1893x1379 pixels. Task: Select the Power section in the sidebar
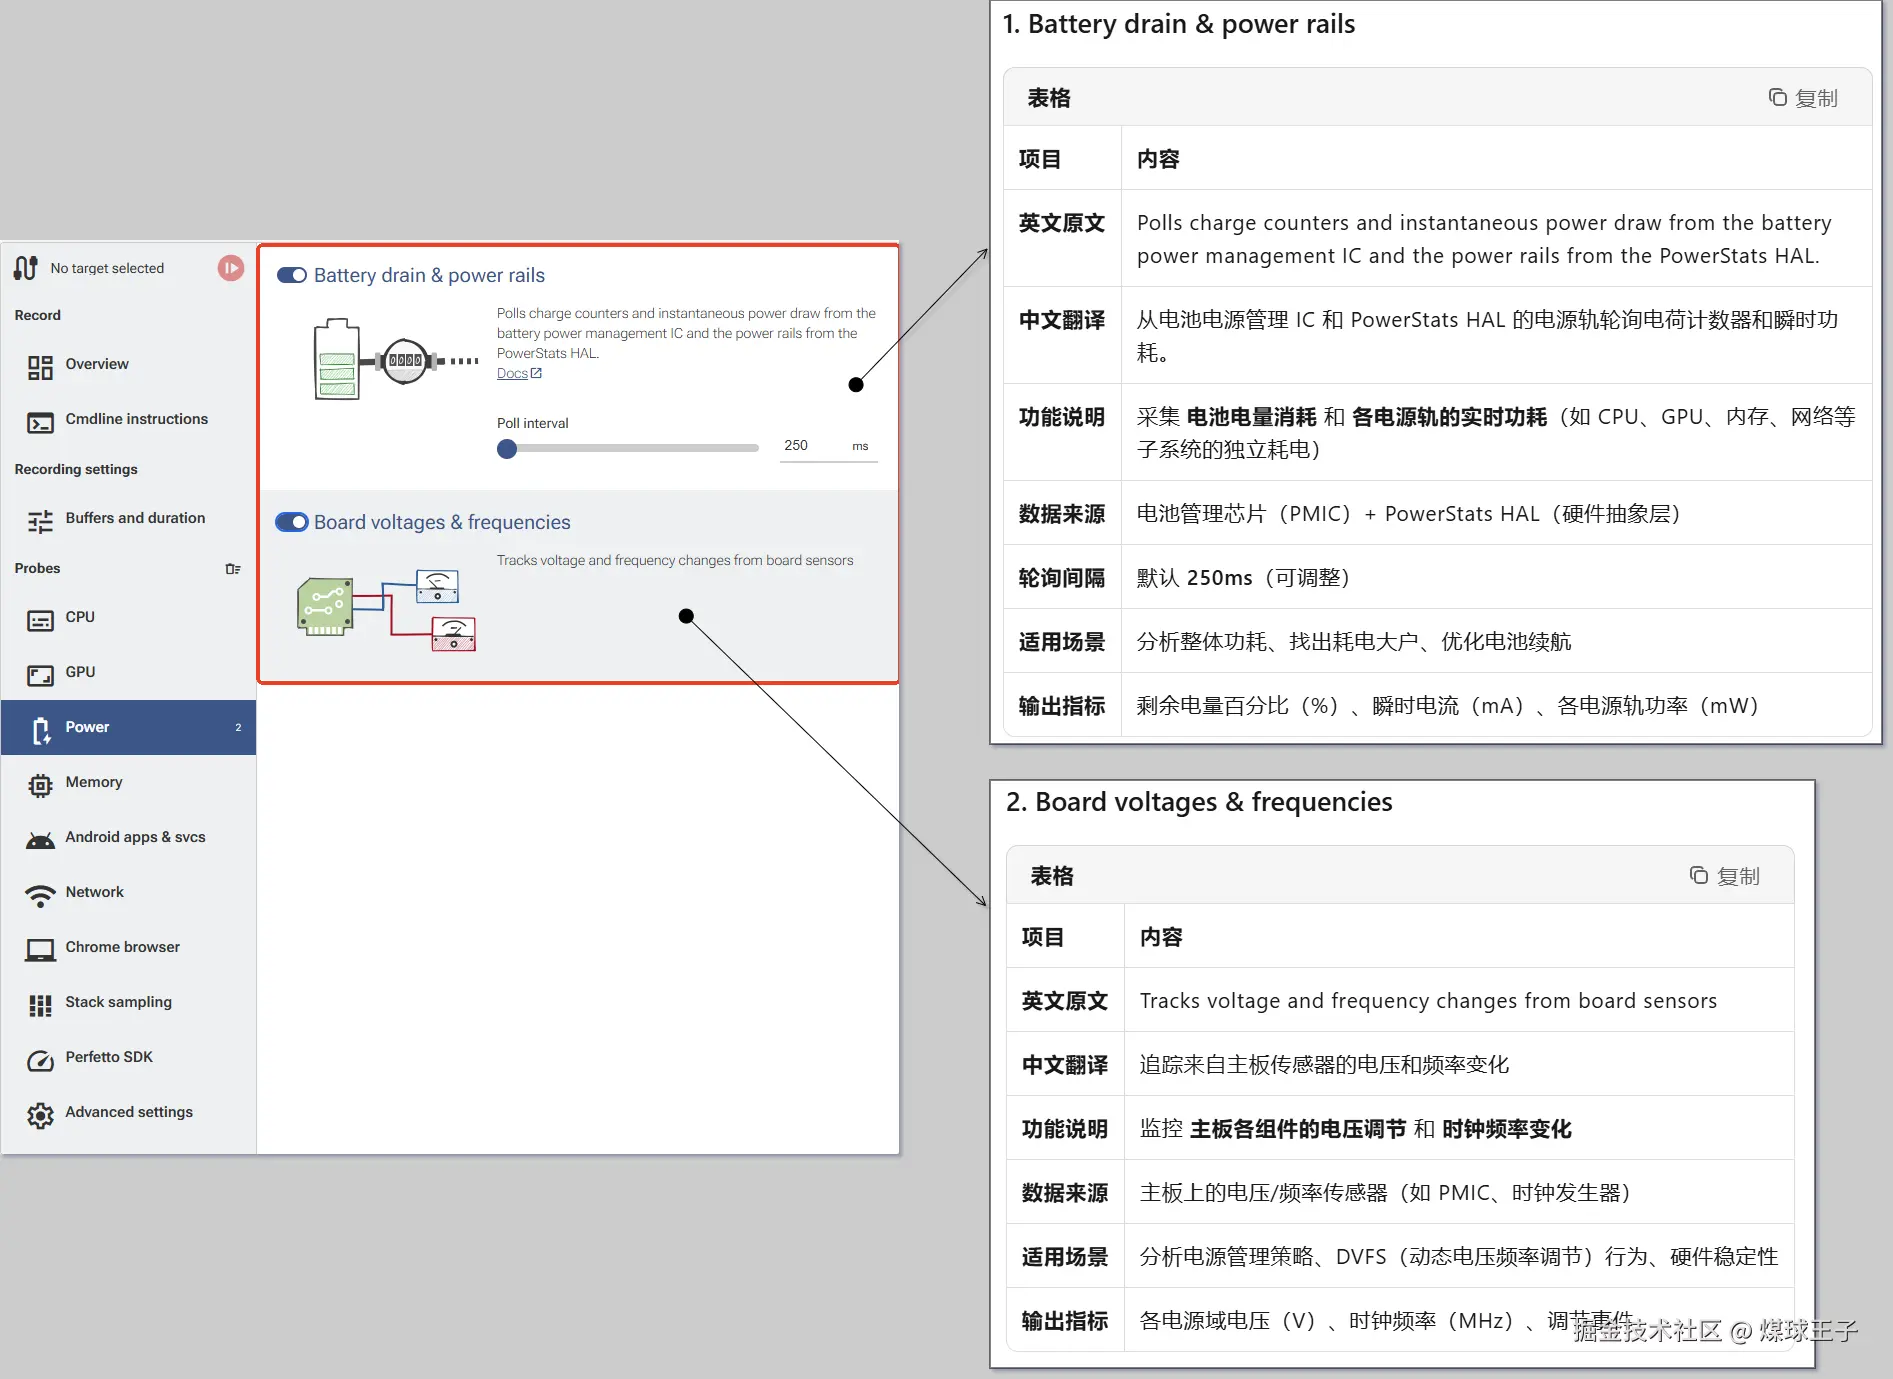pos(87,727)
